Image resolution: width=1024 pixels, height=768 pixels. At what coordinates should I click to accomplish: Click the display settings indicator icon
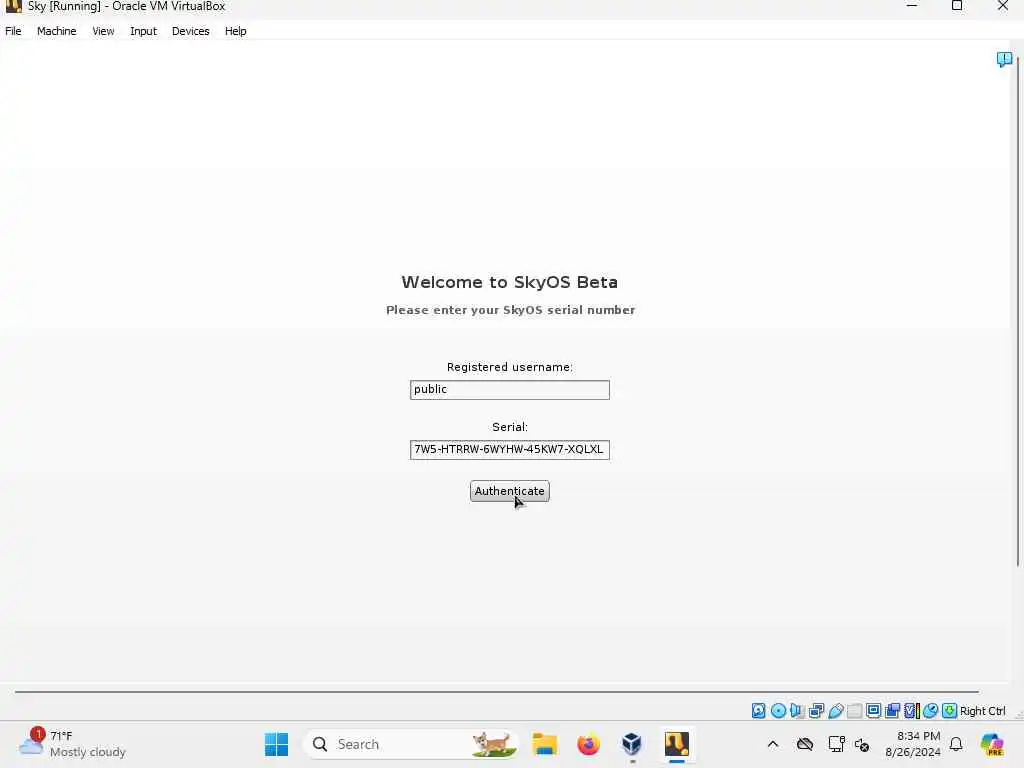873,711
